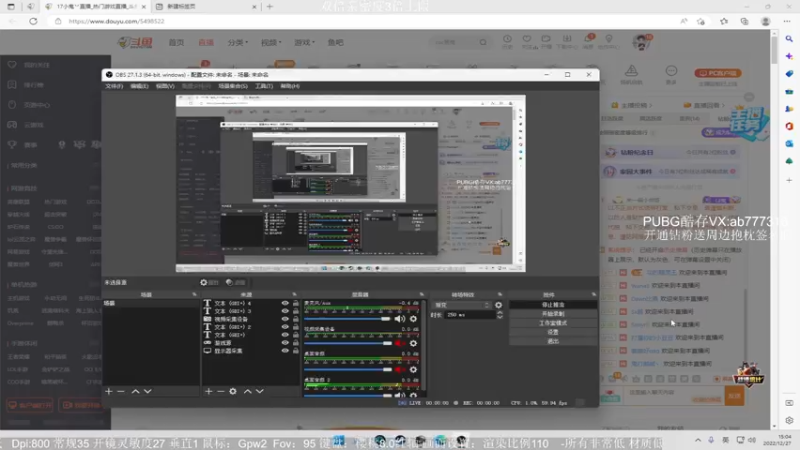Lock the 显示器采集 source
This screenshot has width=800, height=450.
295,351
